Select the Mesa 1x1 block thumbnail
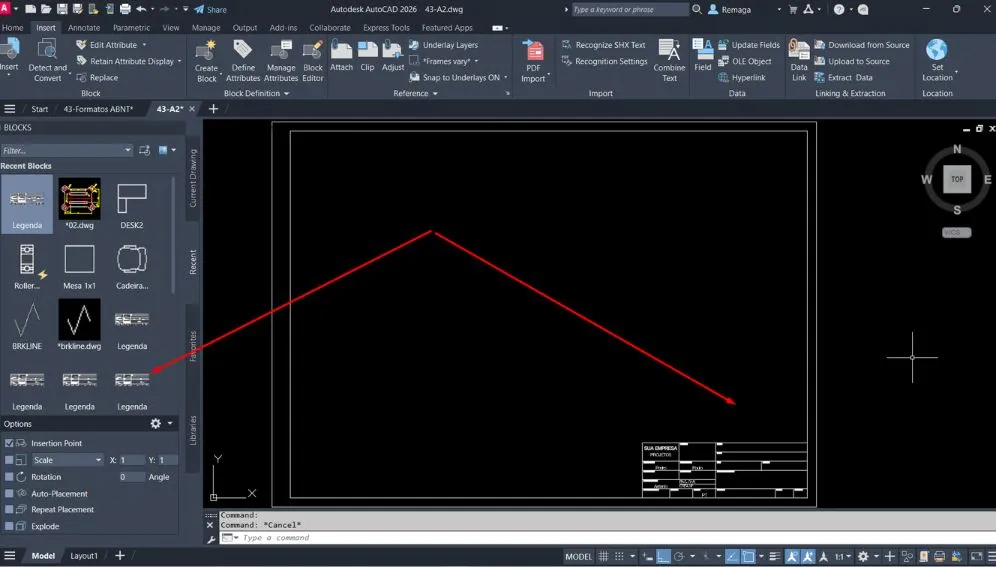996x567 pixels. (80, 266)
